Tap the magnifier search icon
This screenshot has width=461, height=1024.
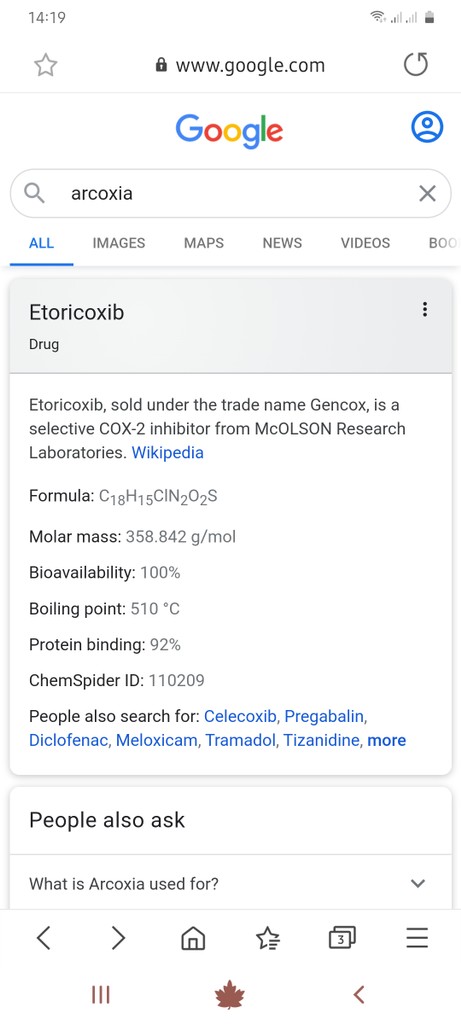[34, 193]
